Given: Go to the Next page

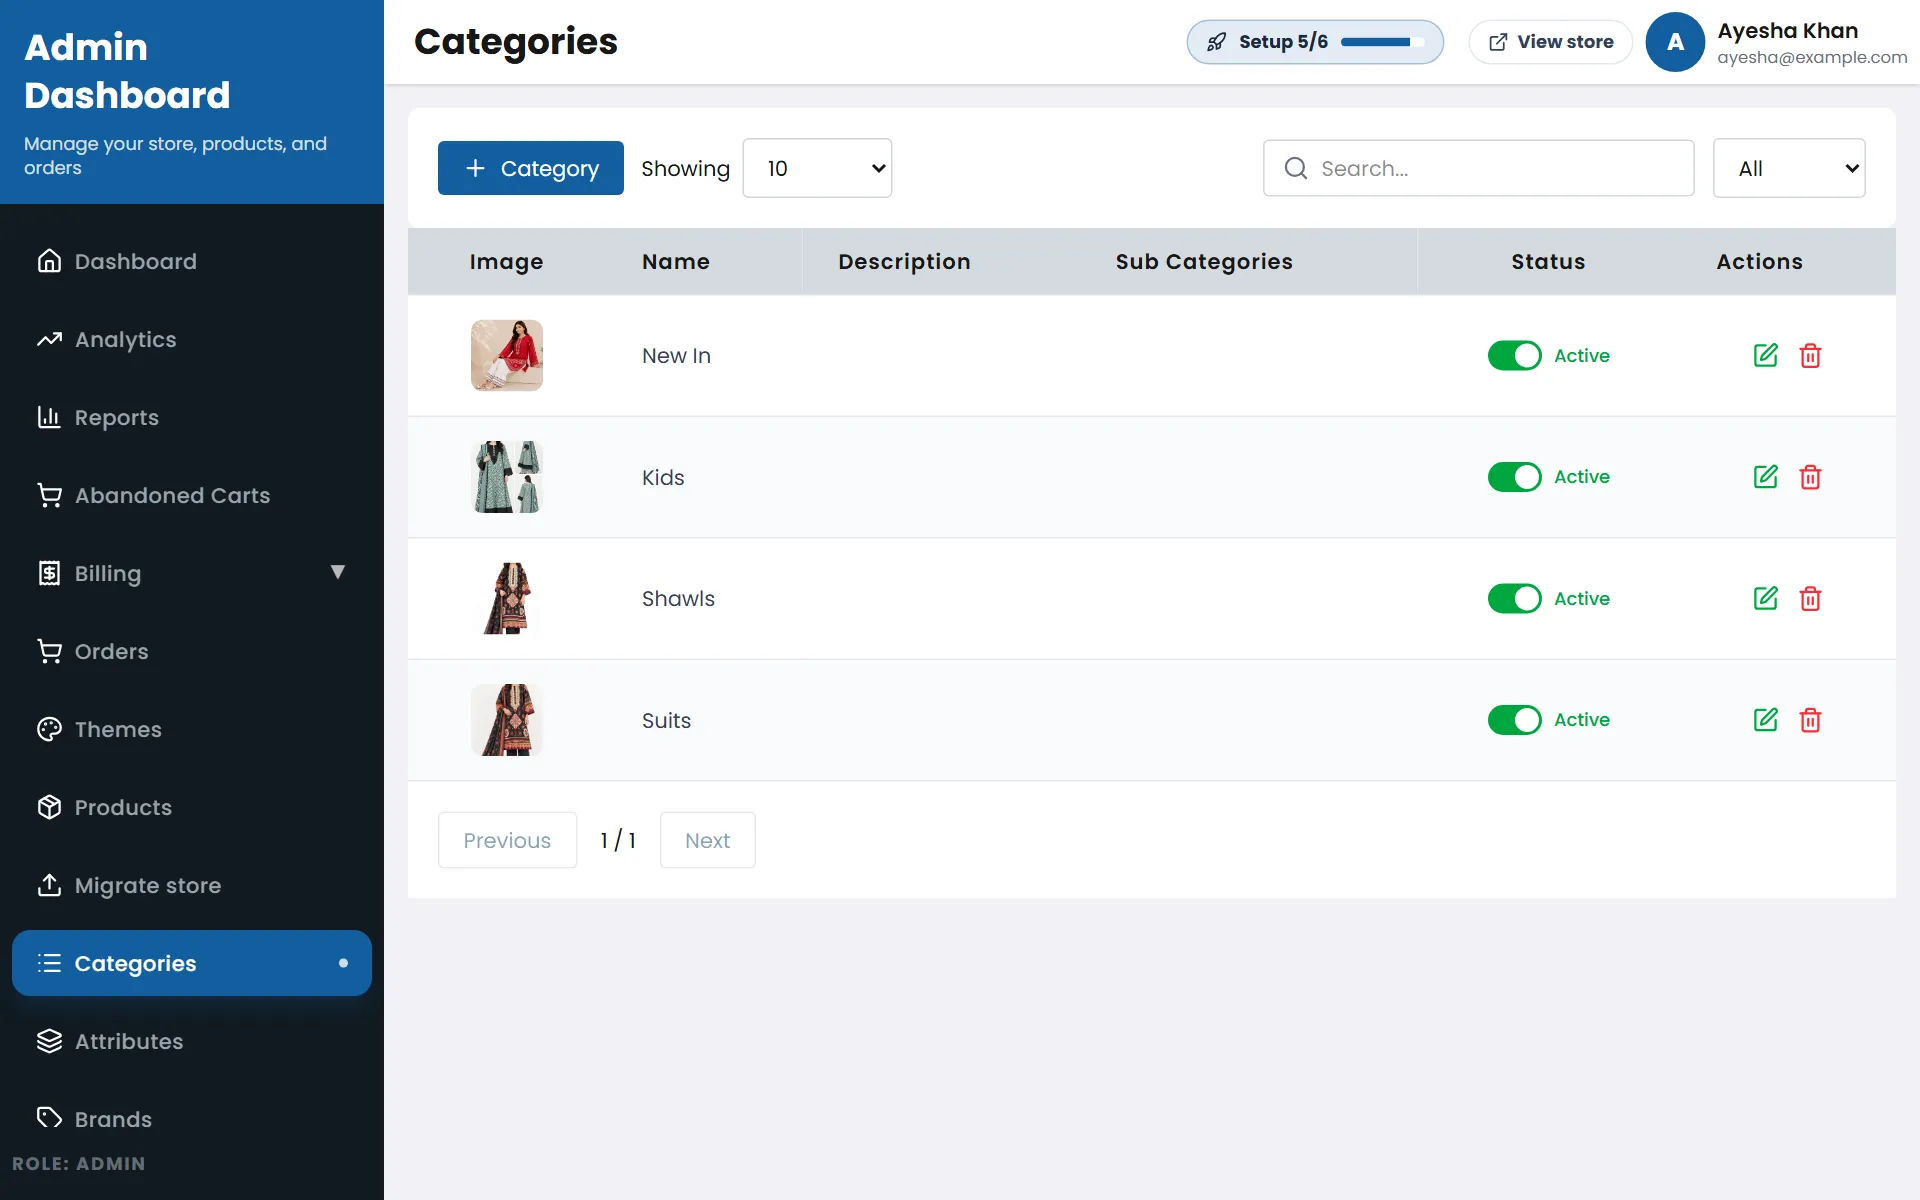Looking at the screenshot, I should 707,840.
